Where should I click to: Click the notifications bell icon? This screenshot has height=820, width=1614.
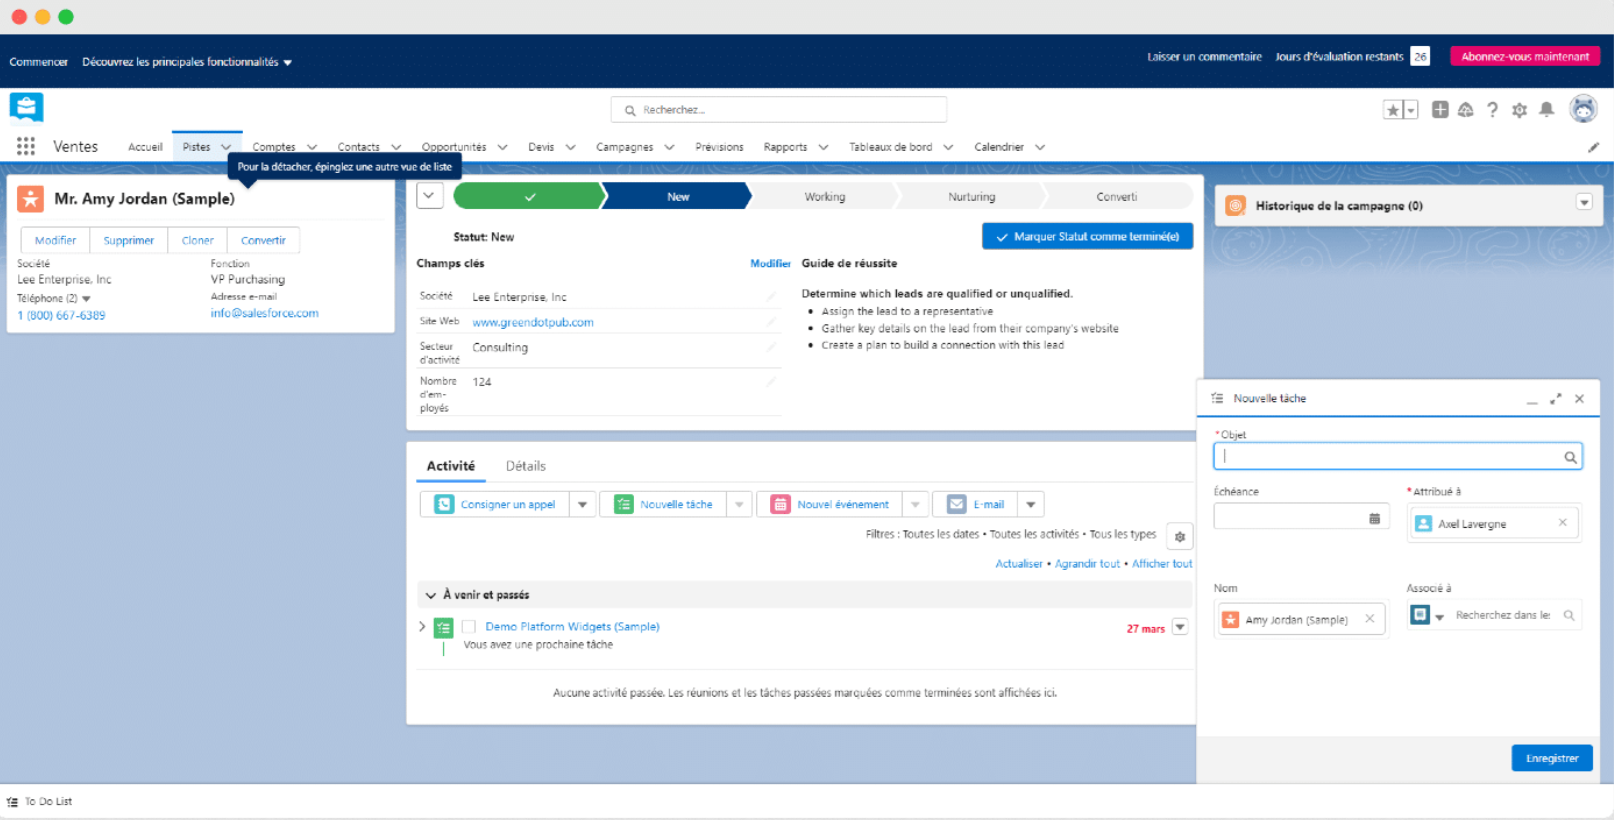(x=1546, y=110)
